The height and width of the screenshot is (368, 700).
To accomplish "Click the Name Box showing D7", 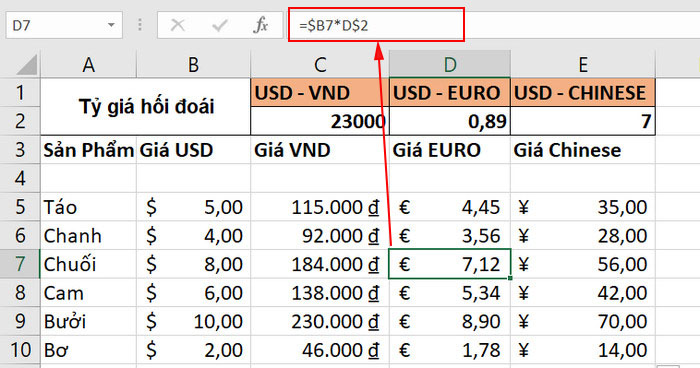I will (x=64, y=25).
